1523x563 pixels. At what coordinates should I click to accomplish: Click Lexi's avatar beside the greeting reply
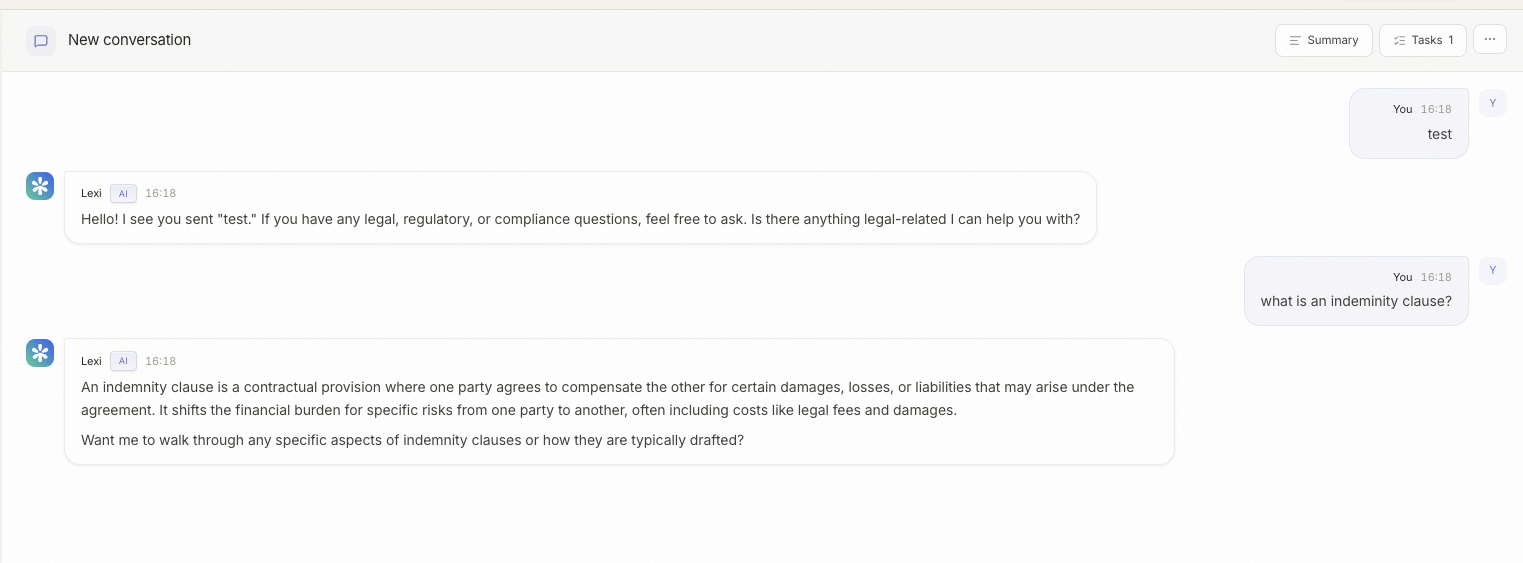(x=40, y=186)
